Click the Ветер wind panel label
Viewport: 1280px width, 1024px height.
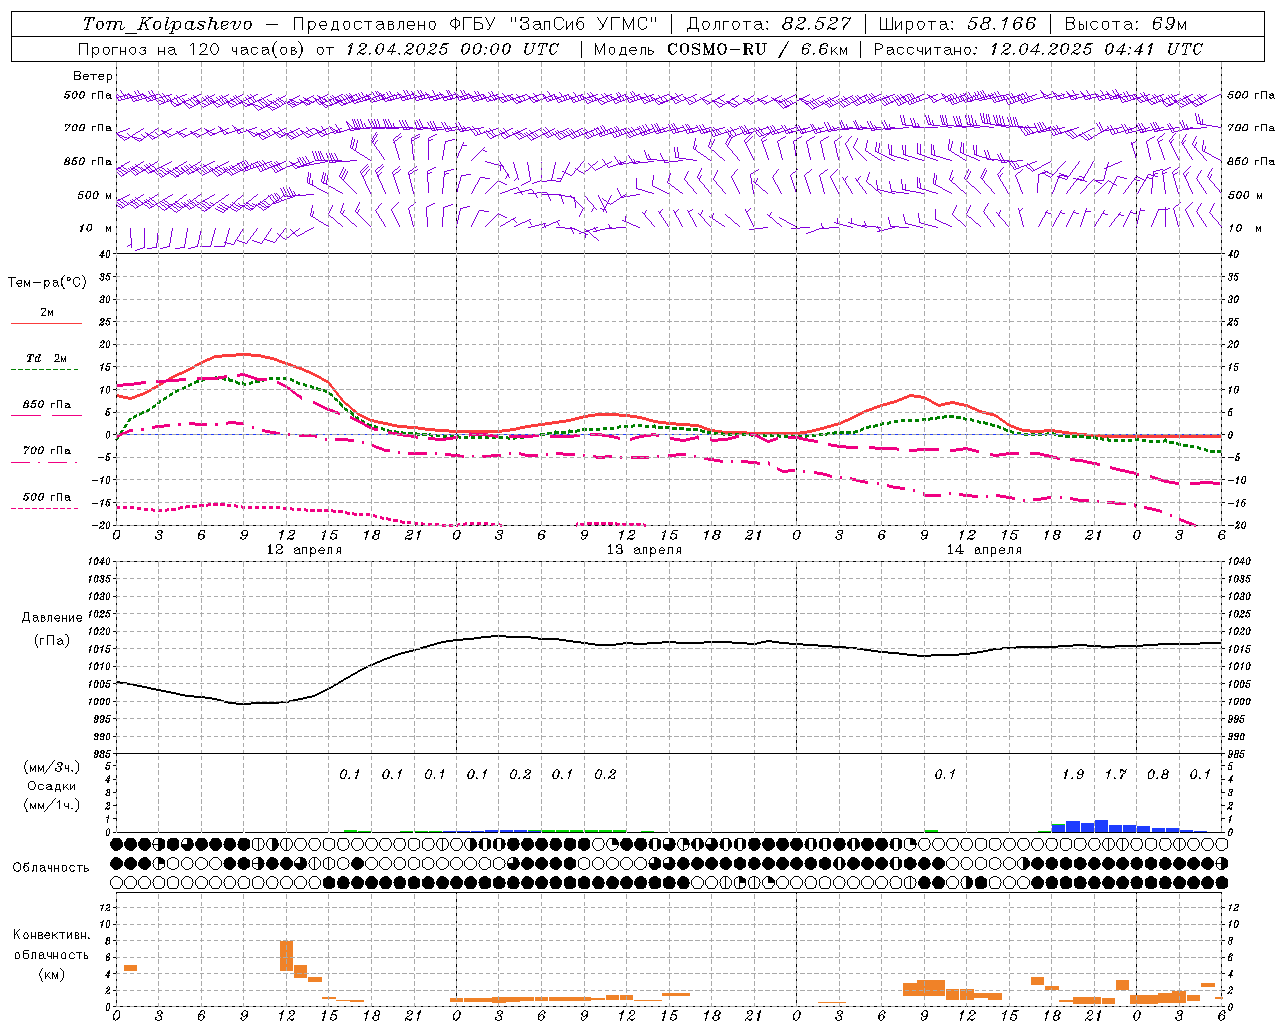click(x=93, y=76)
